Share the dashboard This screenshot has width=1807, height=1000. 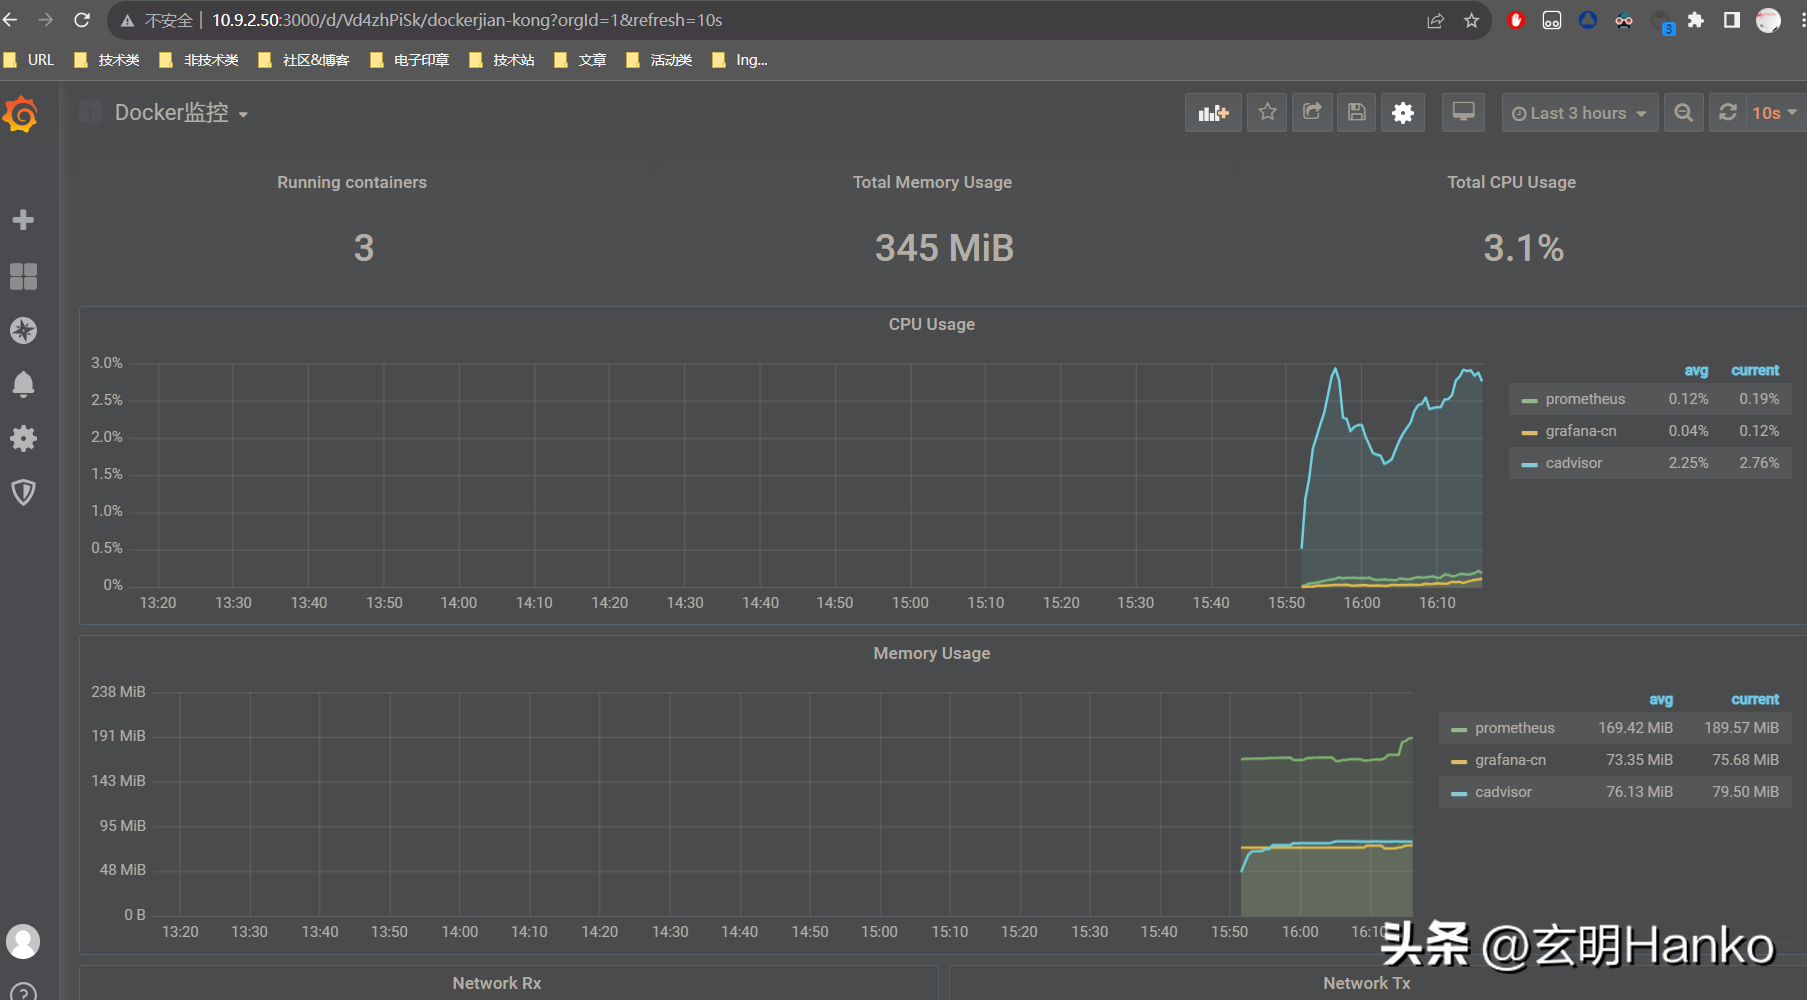1312,113
